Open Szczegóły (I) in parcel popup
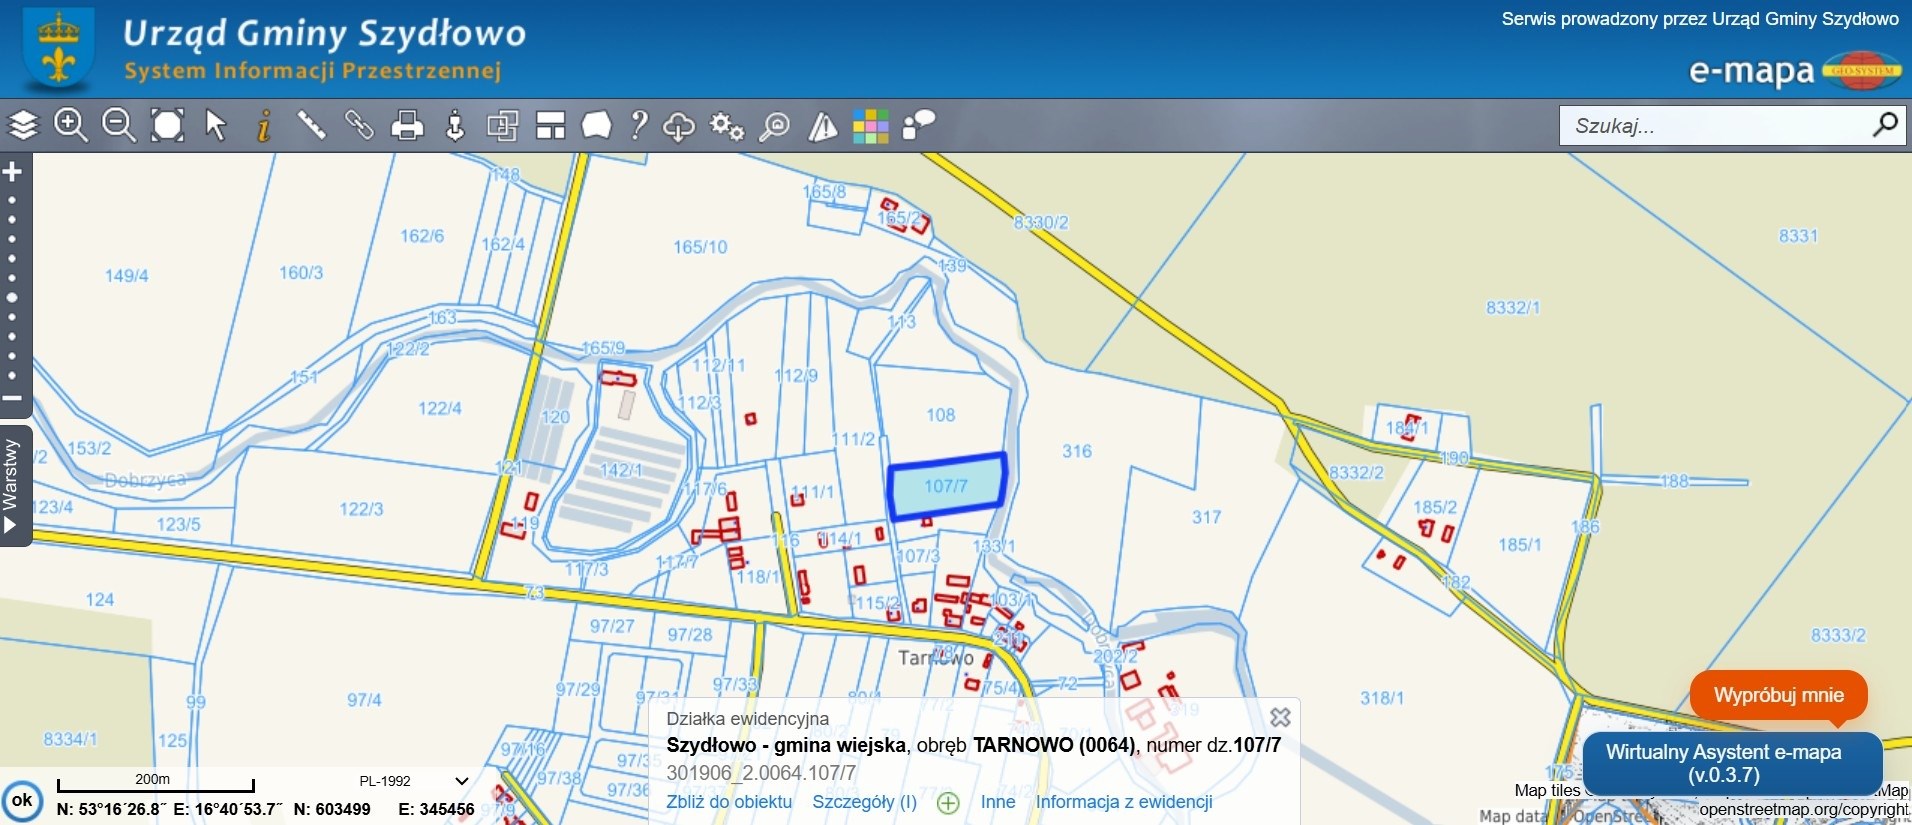 (864, 802)
